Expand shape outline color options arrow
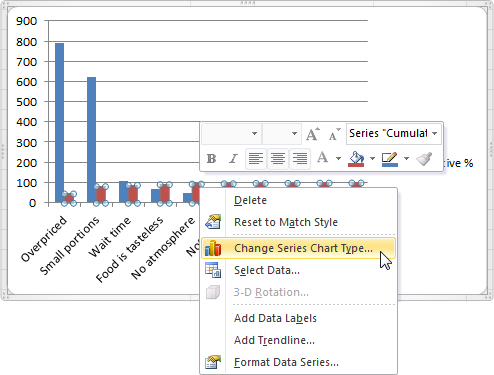This screenshot has width=494, height=375. pyautogui.click(x=406, y=158)
